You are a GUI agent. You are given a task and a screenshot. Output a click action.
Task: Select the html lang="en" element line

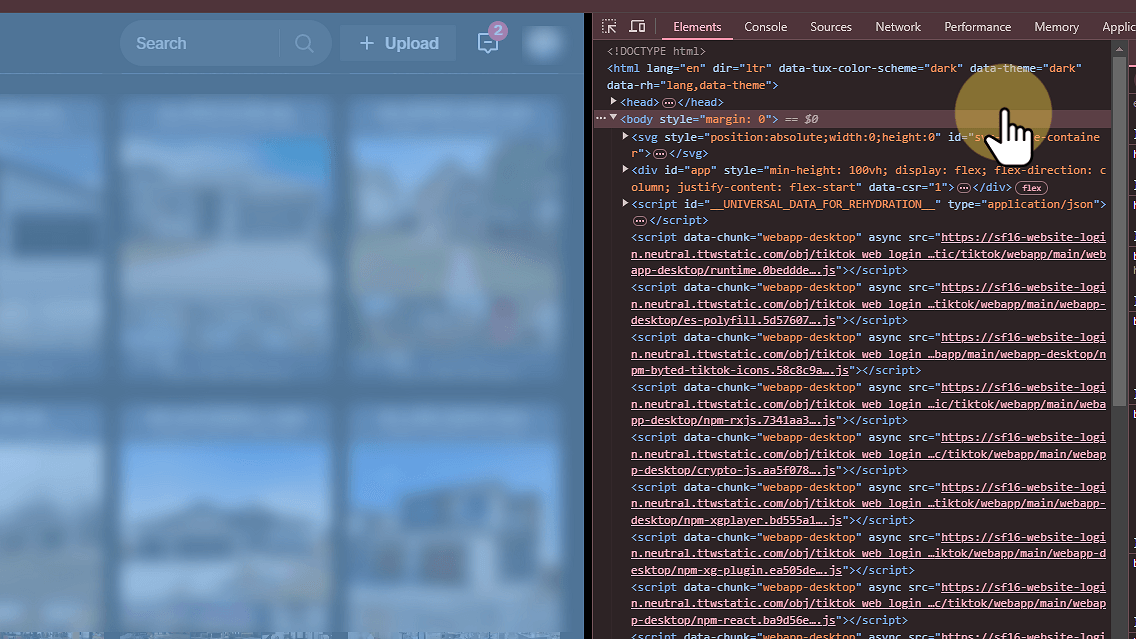coord(844,76)
